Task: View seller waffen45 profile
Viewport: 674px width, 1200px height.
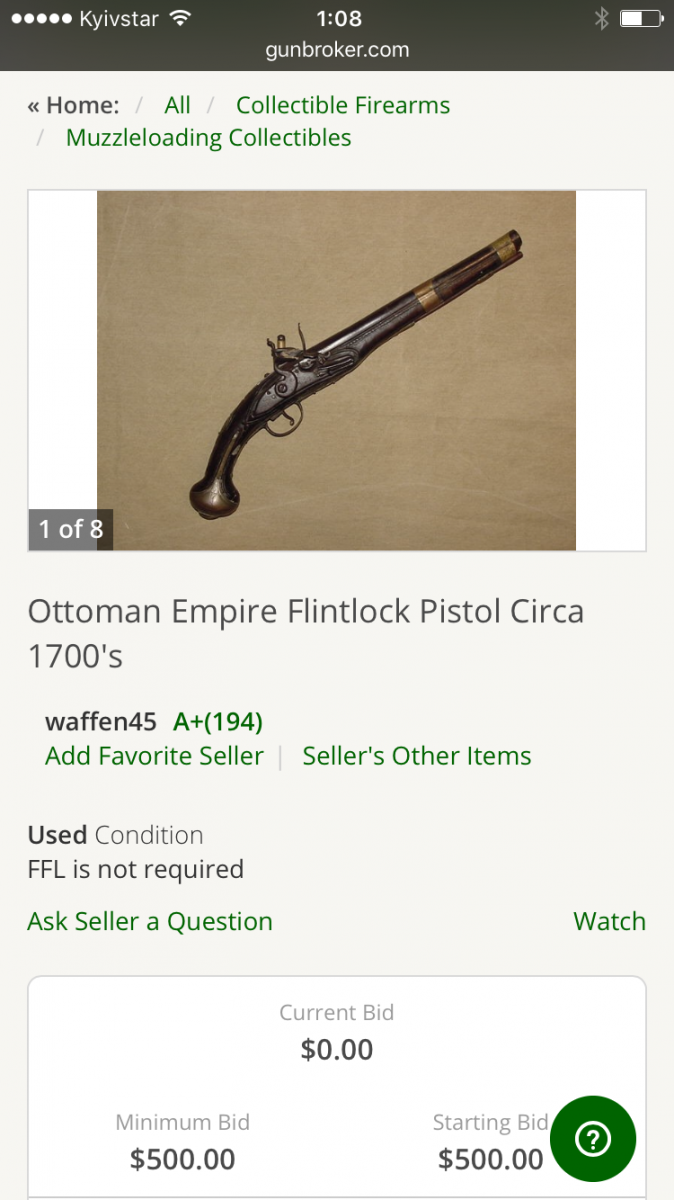Action: [101, 721]
